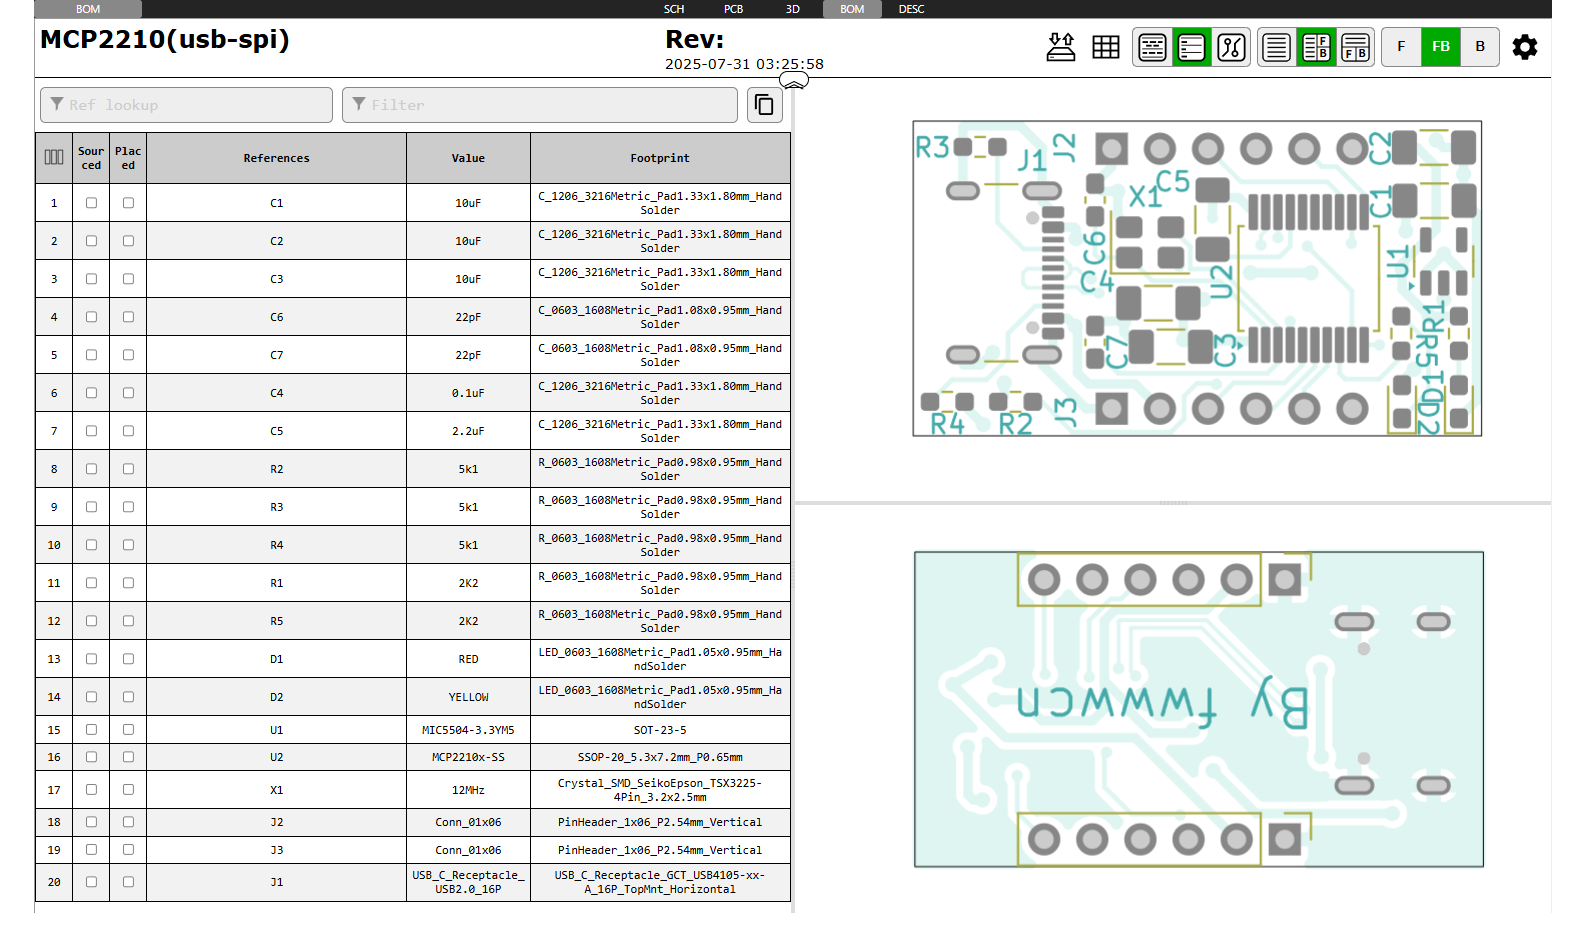Select the J3 reference cell
The height and width of the screenshot is (930, 1593).
click(277, 850)
